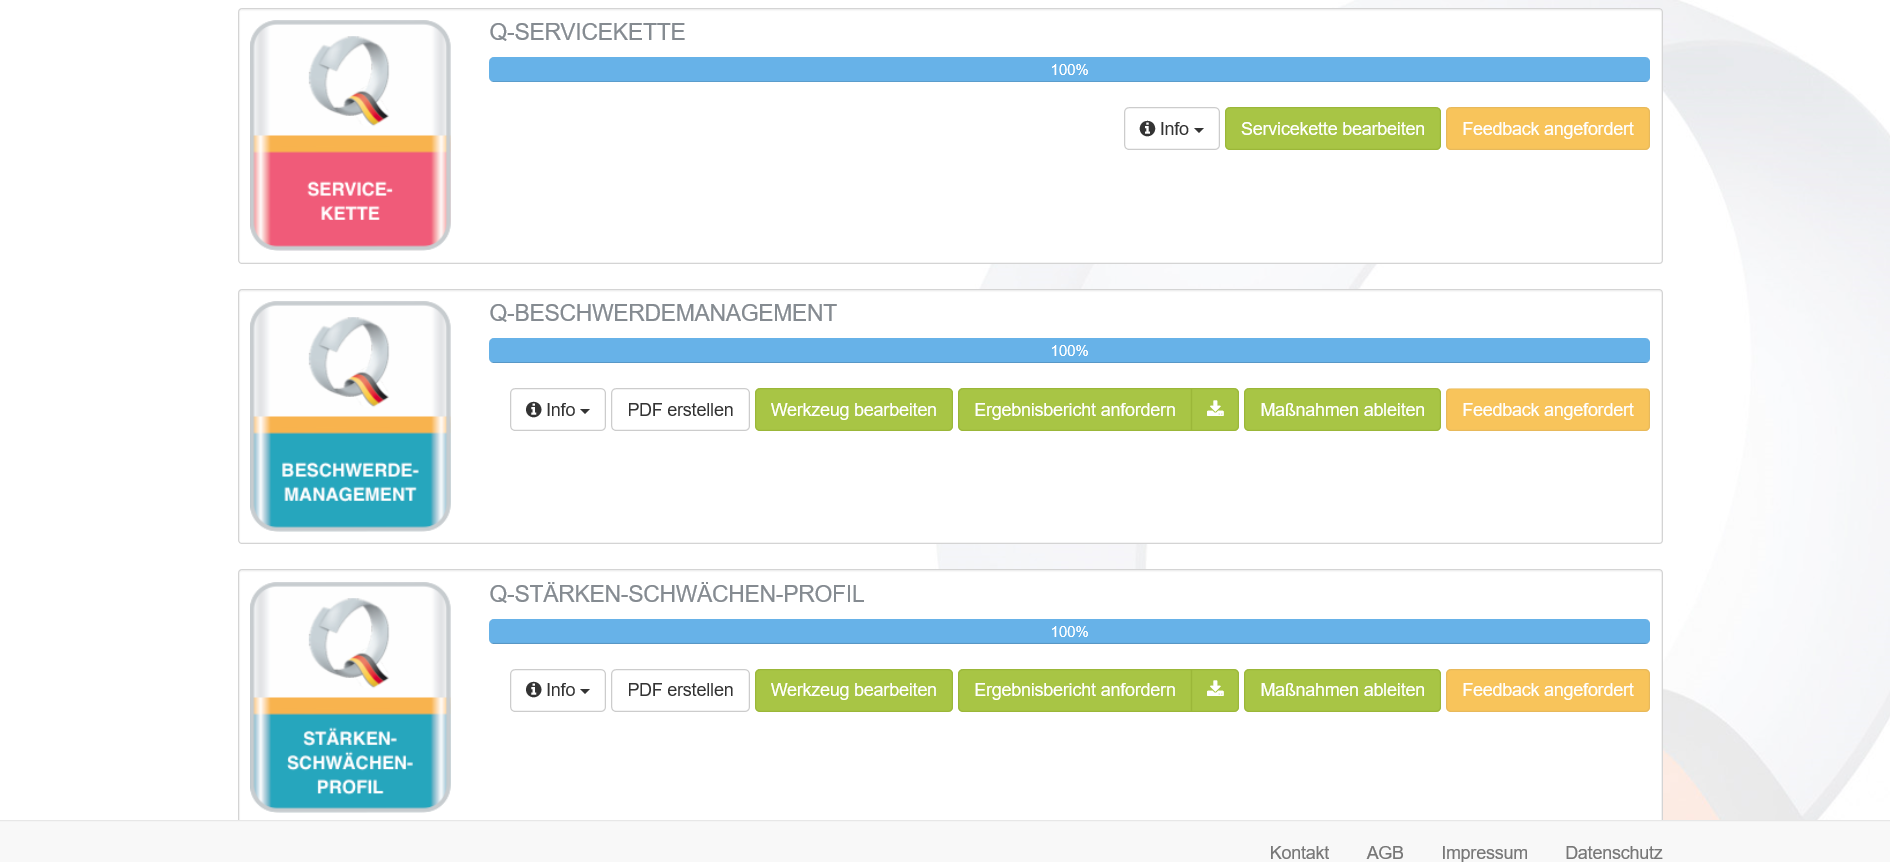1890x862 pixels.
Task: Open the AGB footer link
Action: coord(1385,852)
